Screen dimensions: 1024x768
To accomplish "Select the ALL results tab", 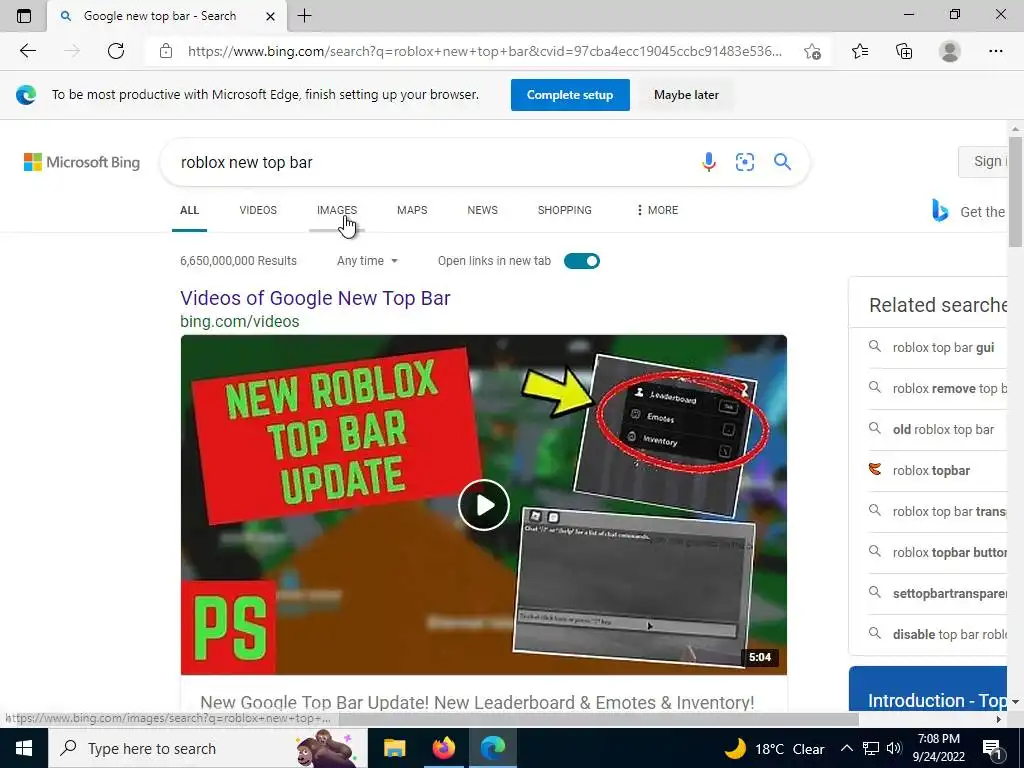I will pos(189,210).
